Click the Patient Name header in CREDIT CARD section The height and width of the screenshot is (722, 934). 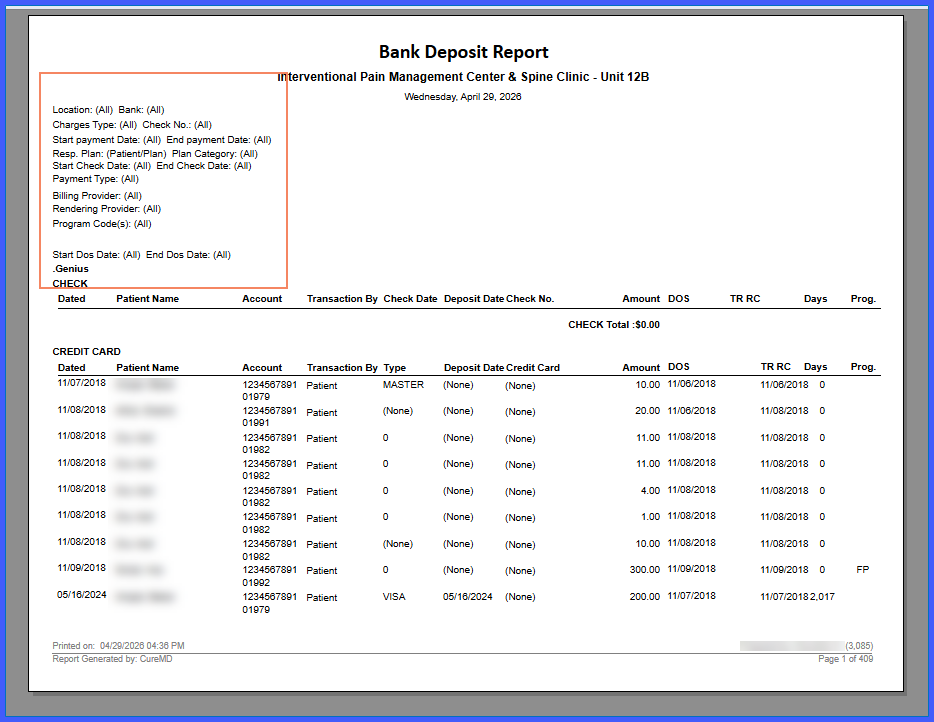(147, 368)
